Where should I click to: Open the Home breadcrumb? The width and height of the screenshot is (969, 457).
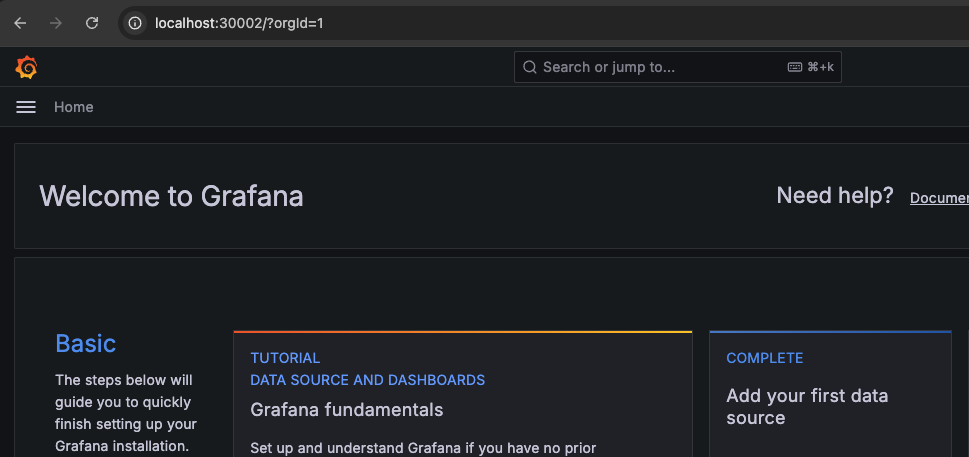coord(74,107)
